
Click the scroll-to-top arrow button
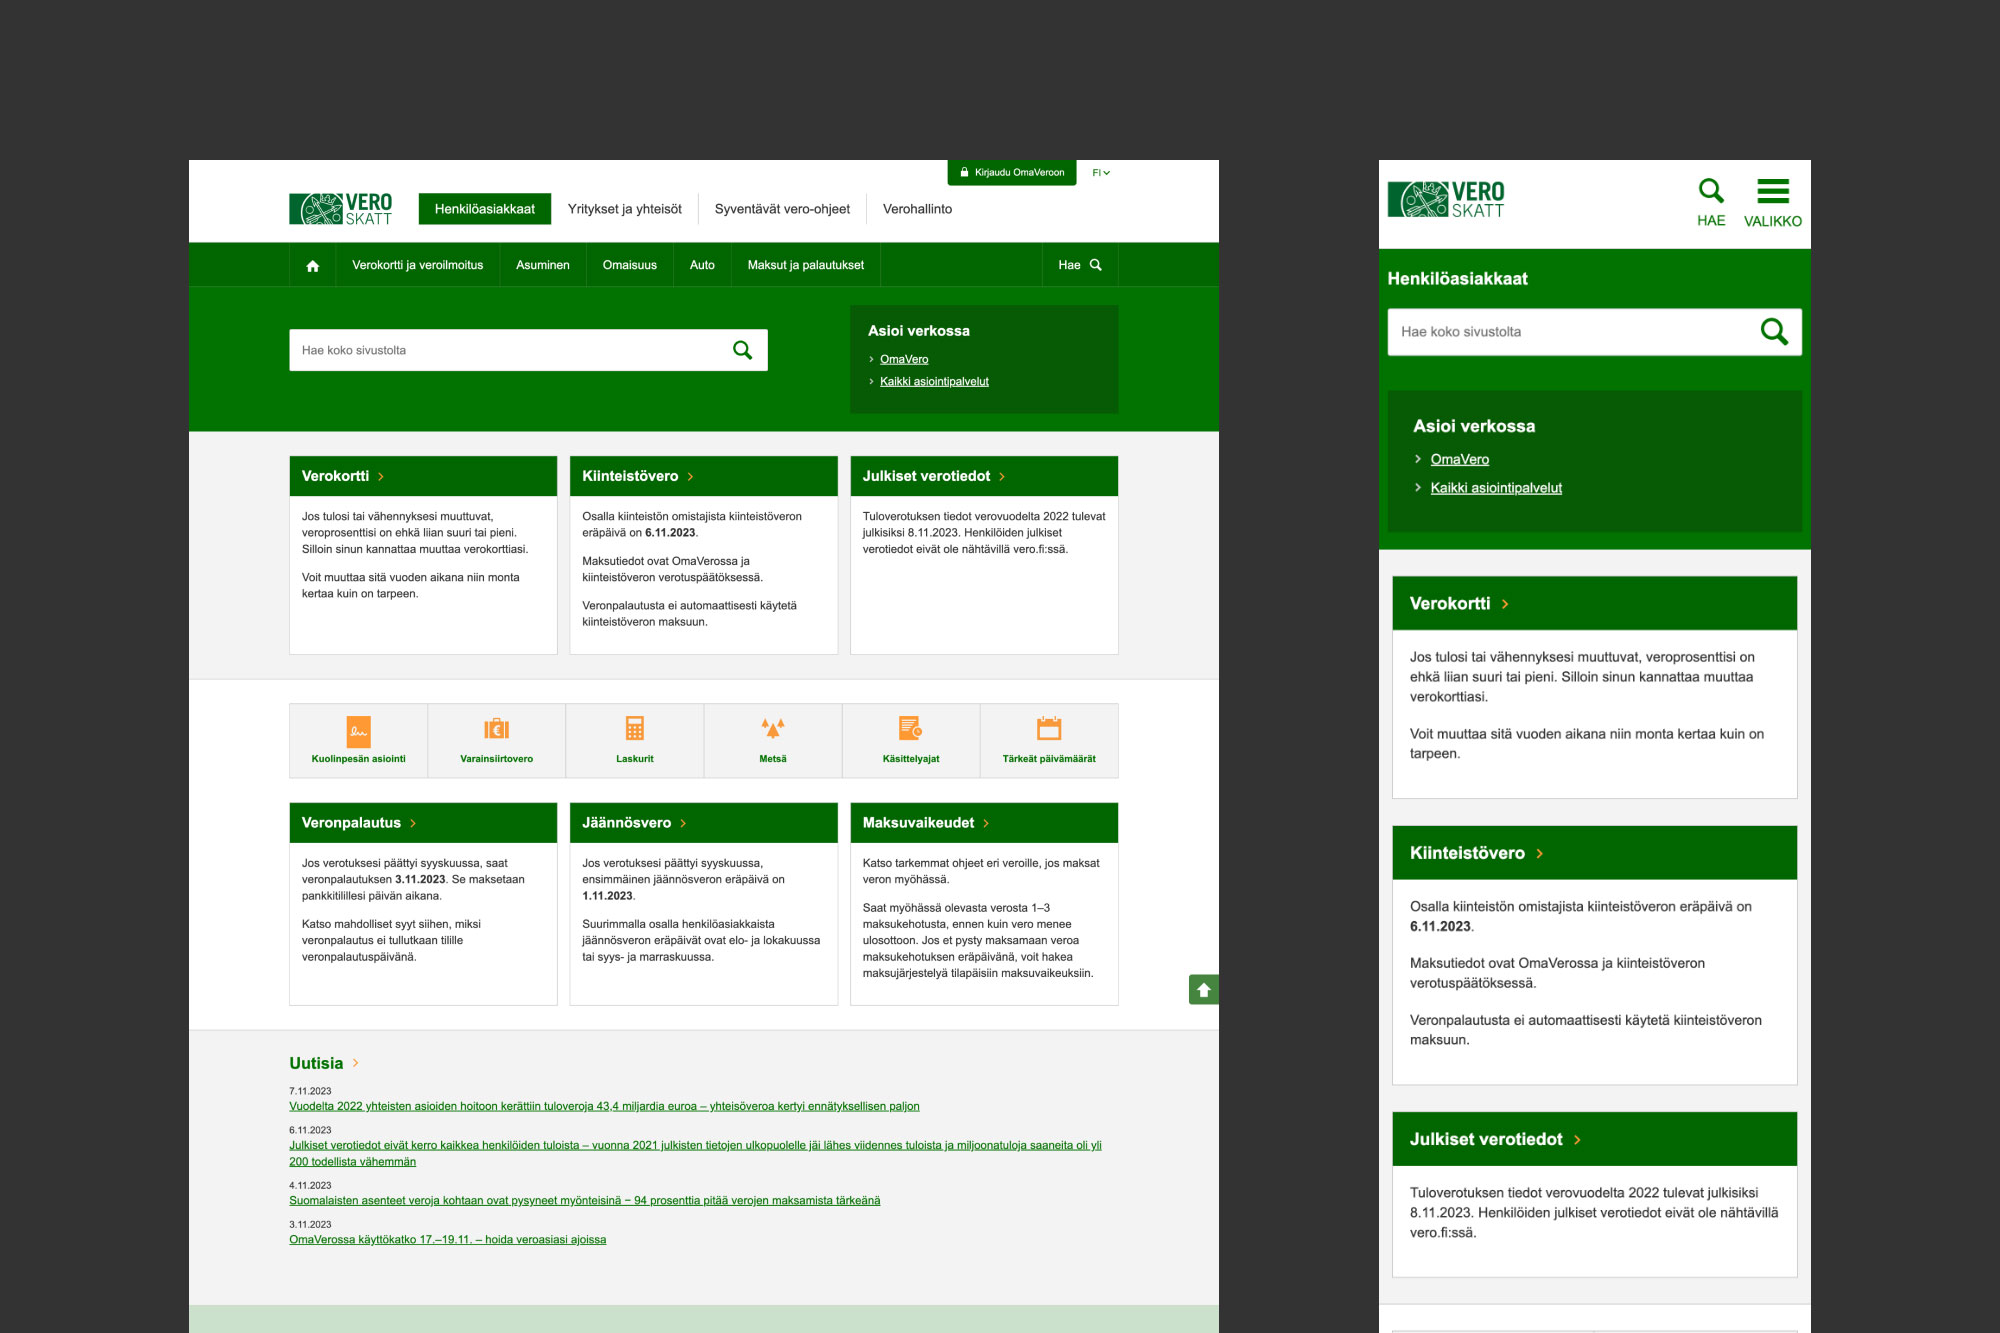1203,990
